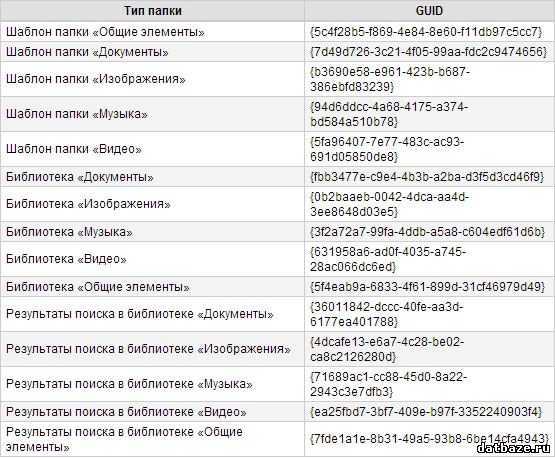Click the «Тип папки» column header
The image size is (555, 458).
click(x=153, y=11)
